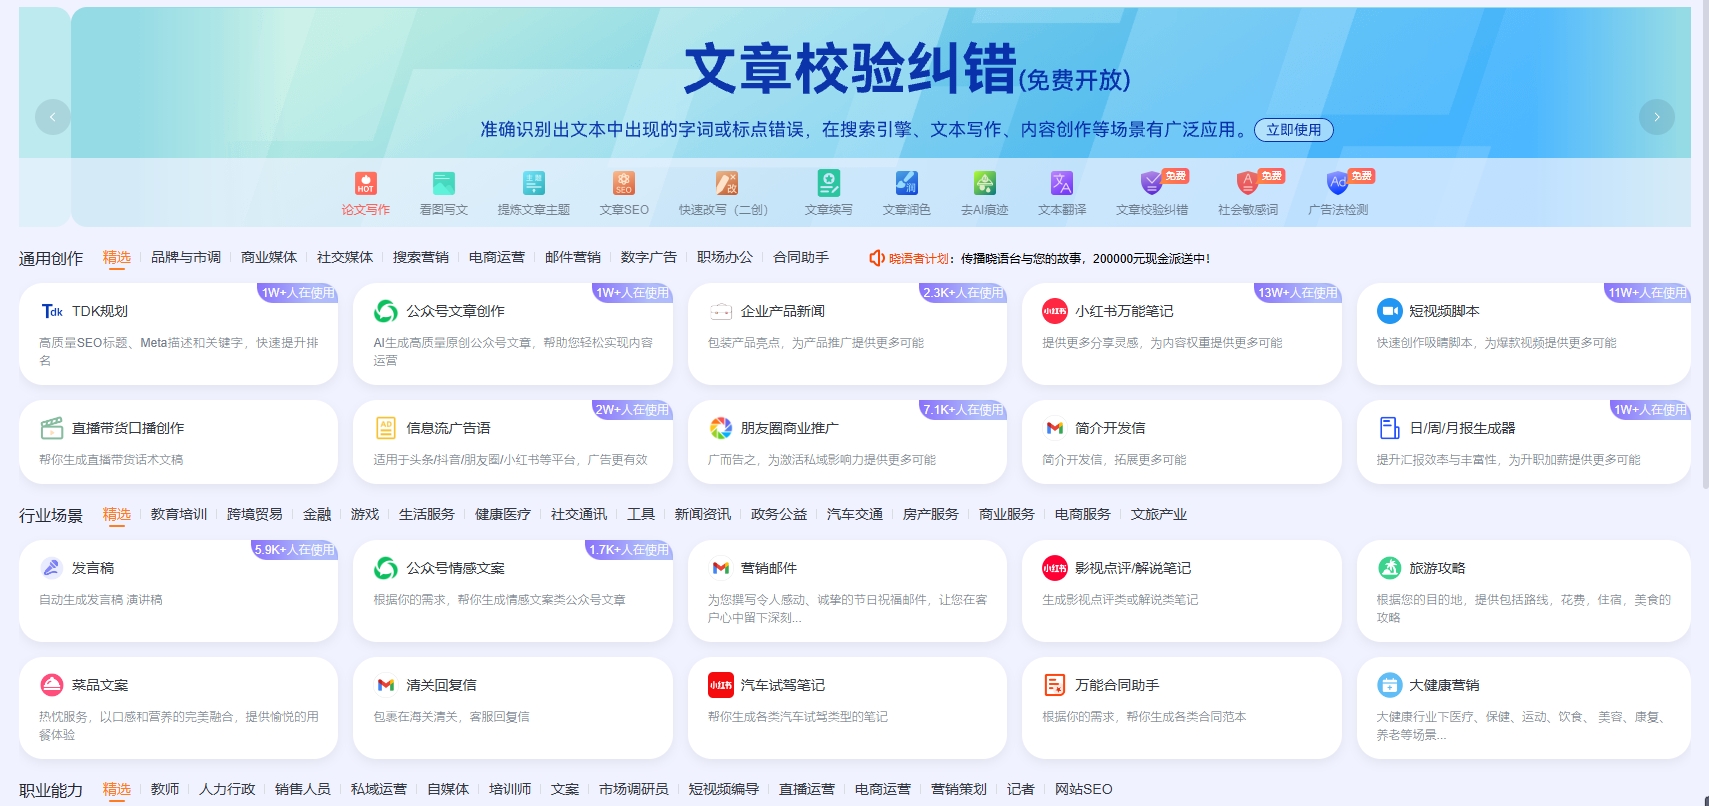Open the 简介开发信 card

pyautogui.click(x=1181, y=442)
